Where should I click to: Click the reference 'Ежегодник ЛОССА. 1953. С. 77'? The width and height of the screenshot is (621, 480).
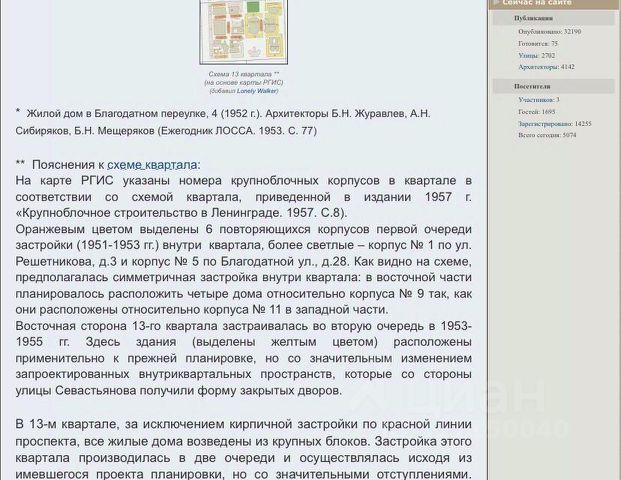237,131
